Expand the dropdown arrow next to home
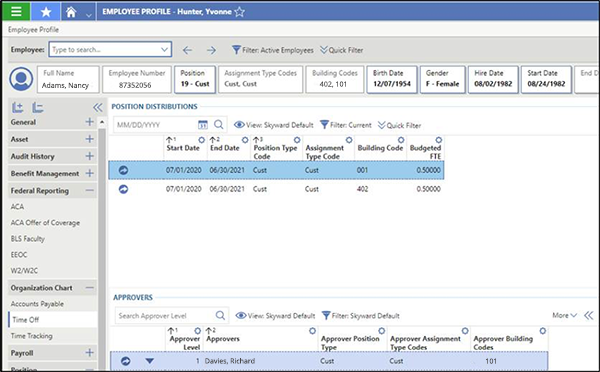Viewport: 600px width, 372px height. [x=89, y=15]
